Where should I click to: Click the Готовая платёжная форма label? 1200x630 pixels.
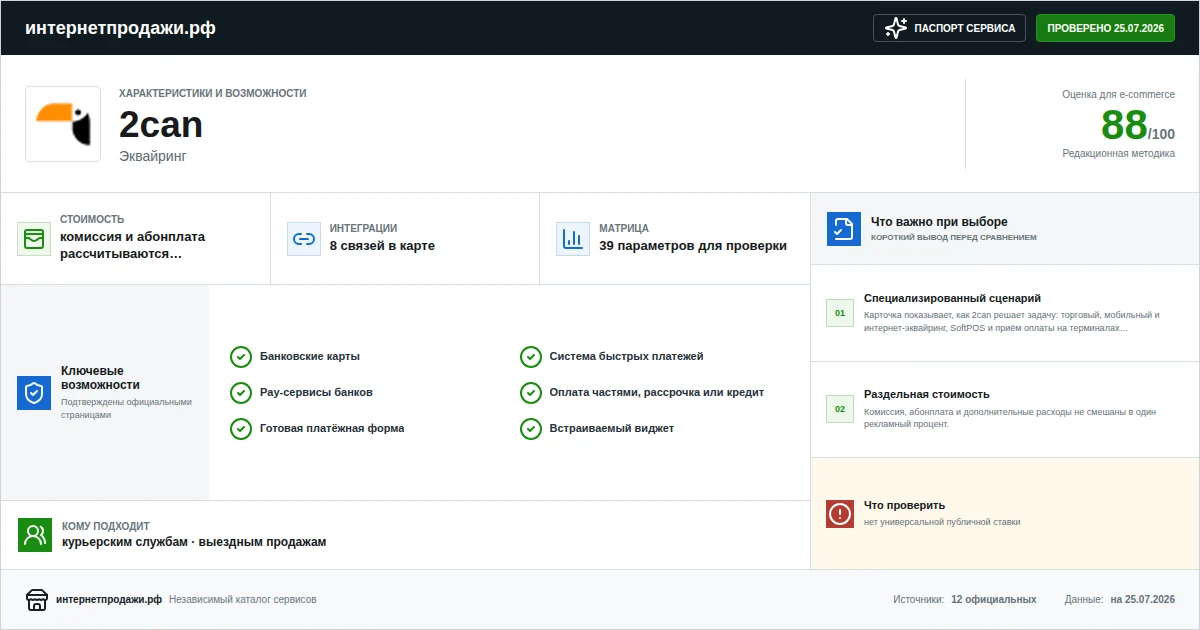tap(332, 429)
